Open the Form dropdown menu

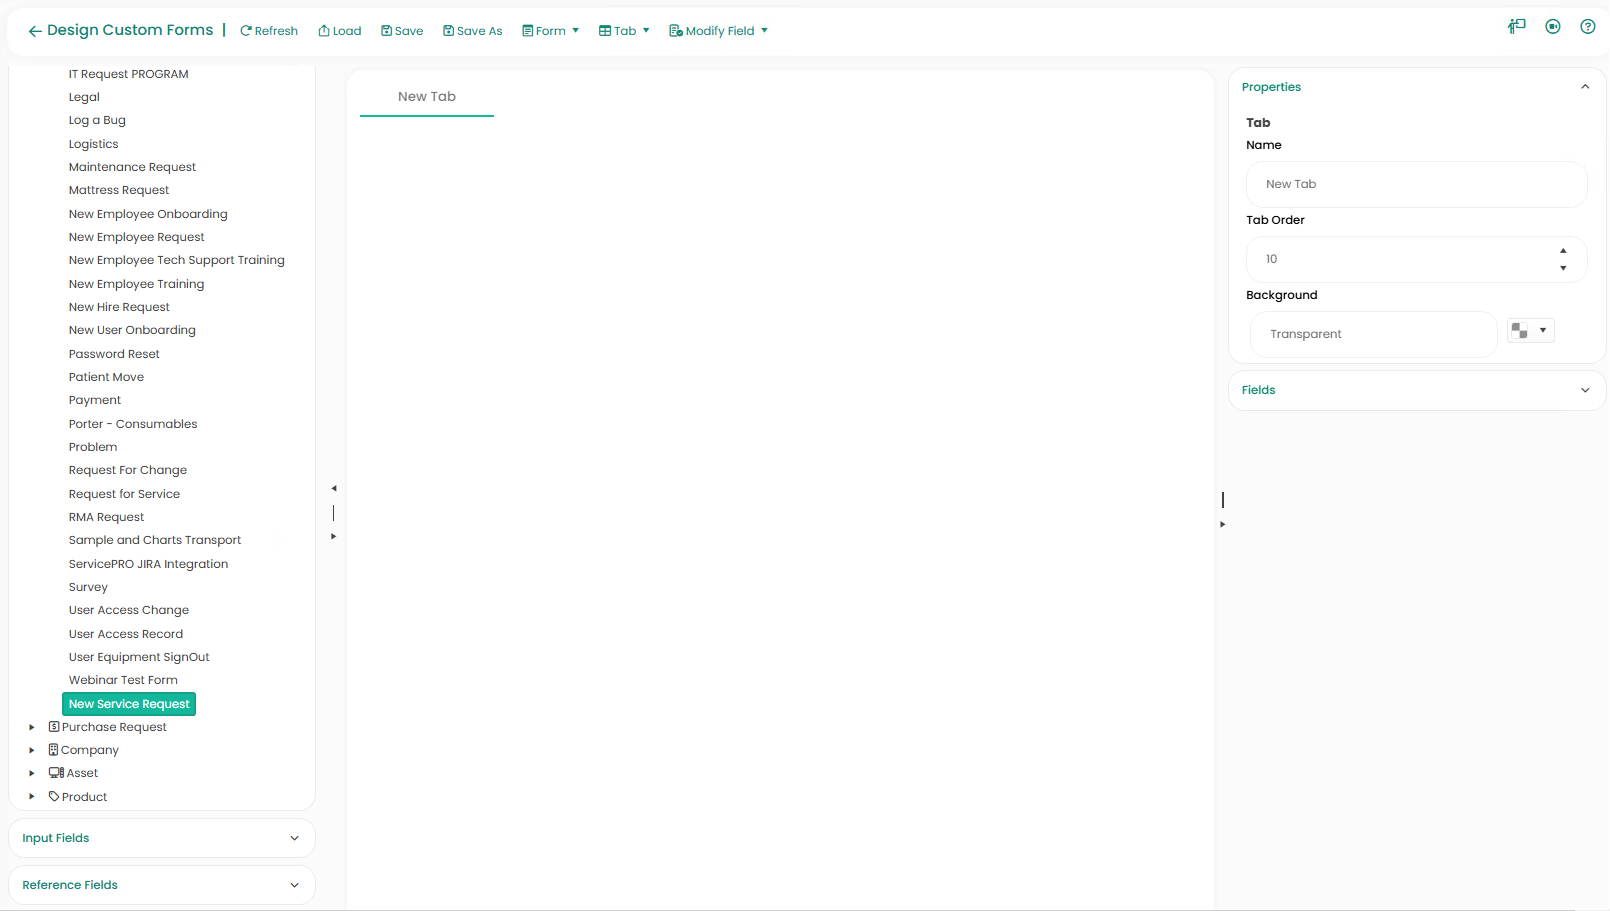550,31
